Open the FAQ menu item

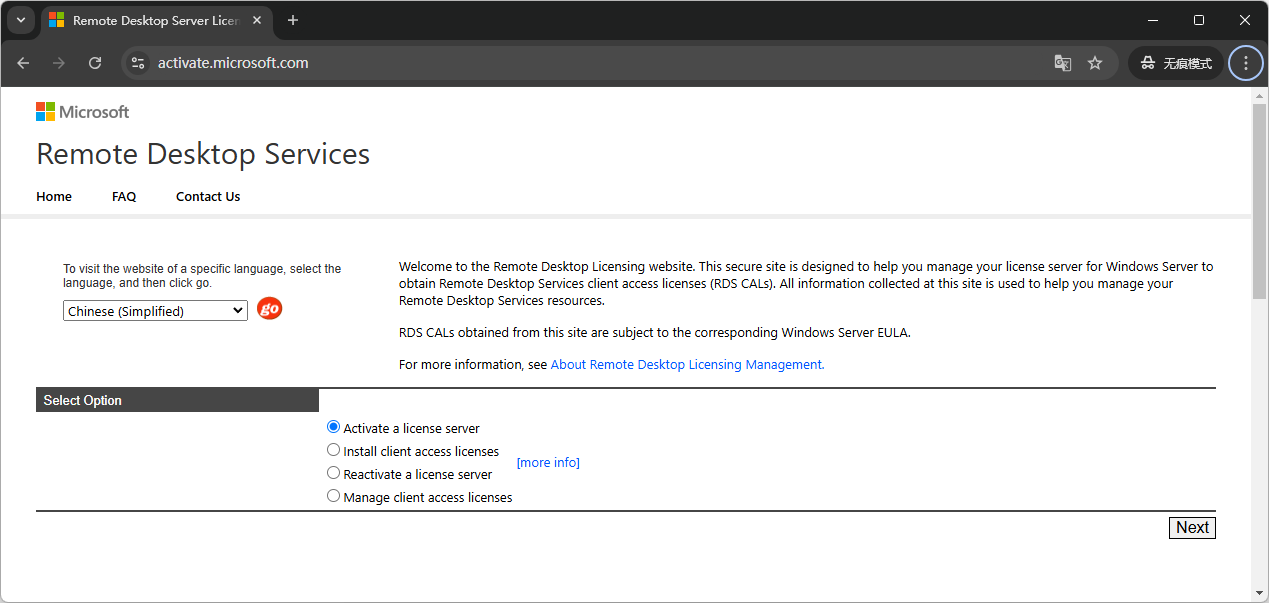coord(124,197)
